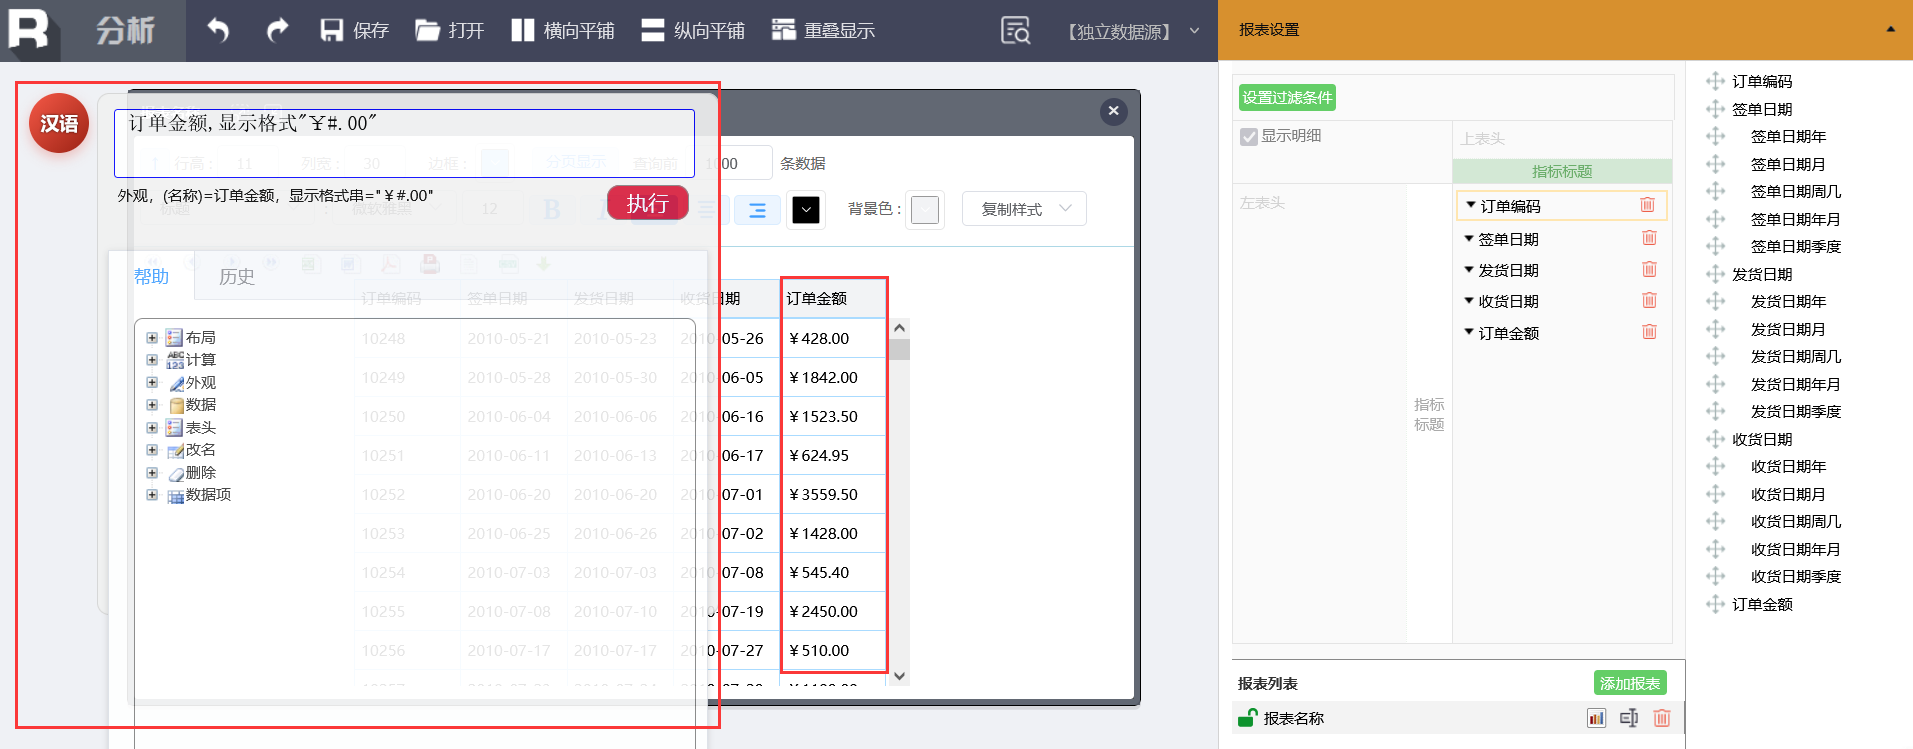Expand the 数据项 tree node
1913x749 pixels.
point(152,495)
